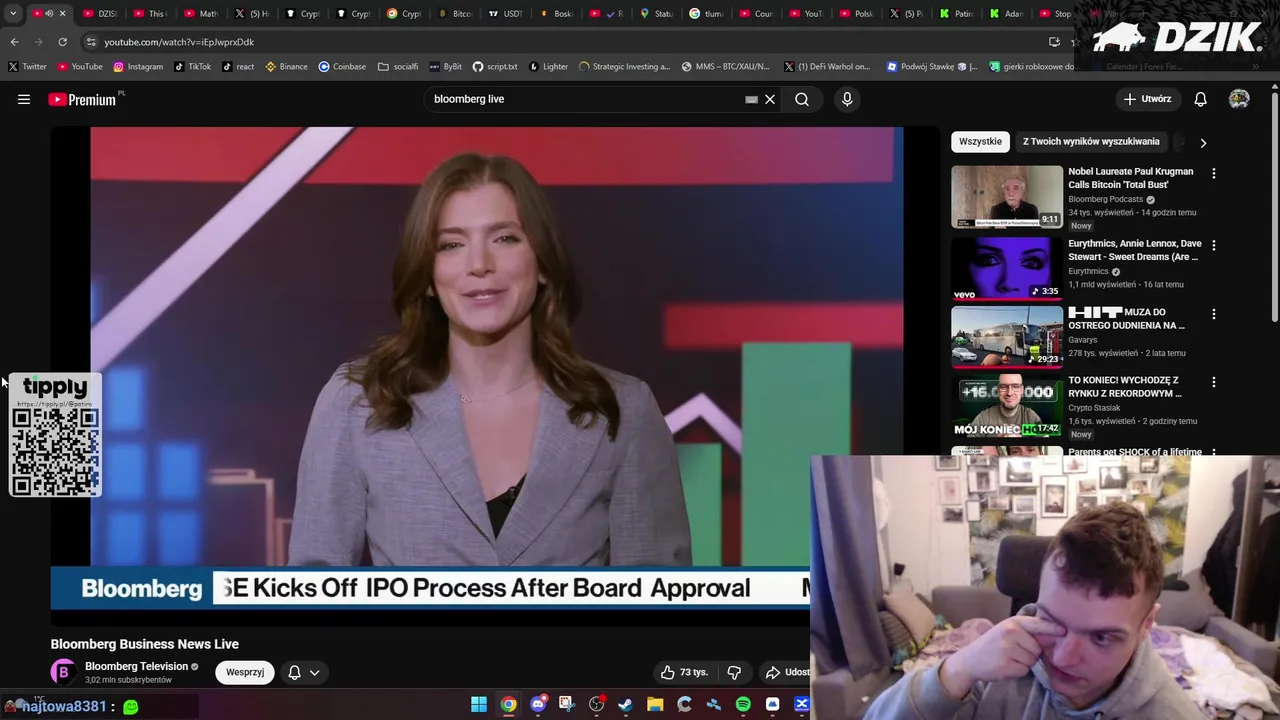Open more options for the MUZA DO OSTREGO video
Screen dimensions: 1280x720
[x=1214, y=314]
